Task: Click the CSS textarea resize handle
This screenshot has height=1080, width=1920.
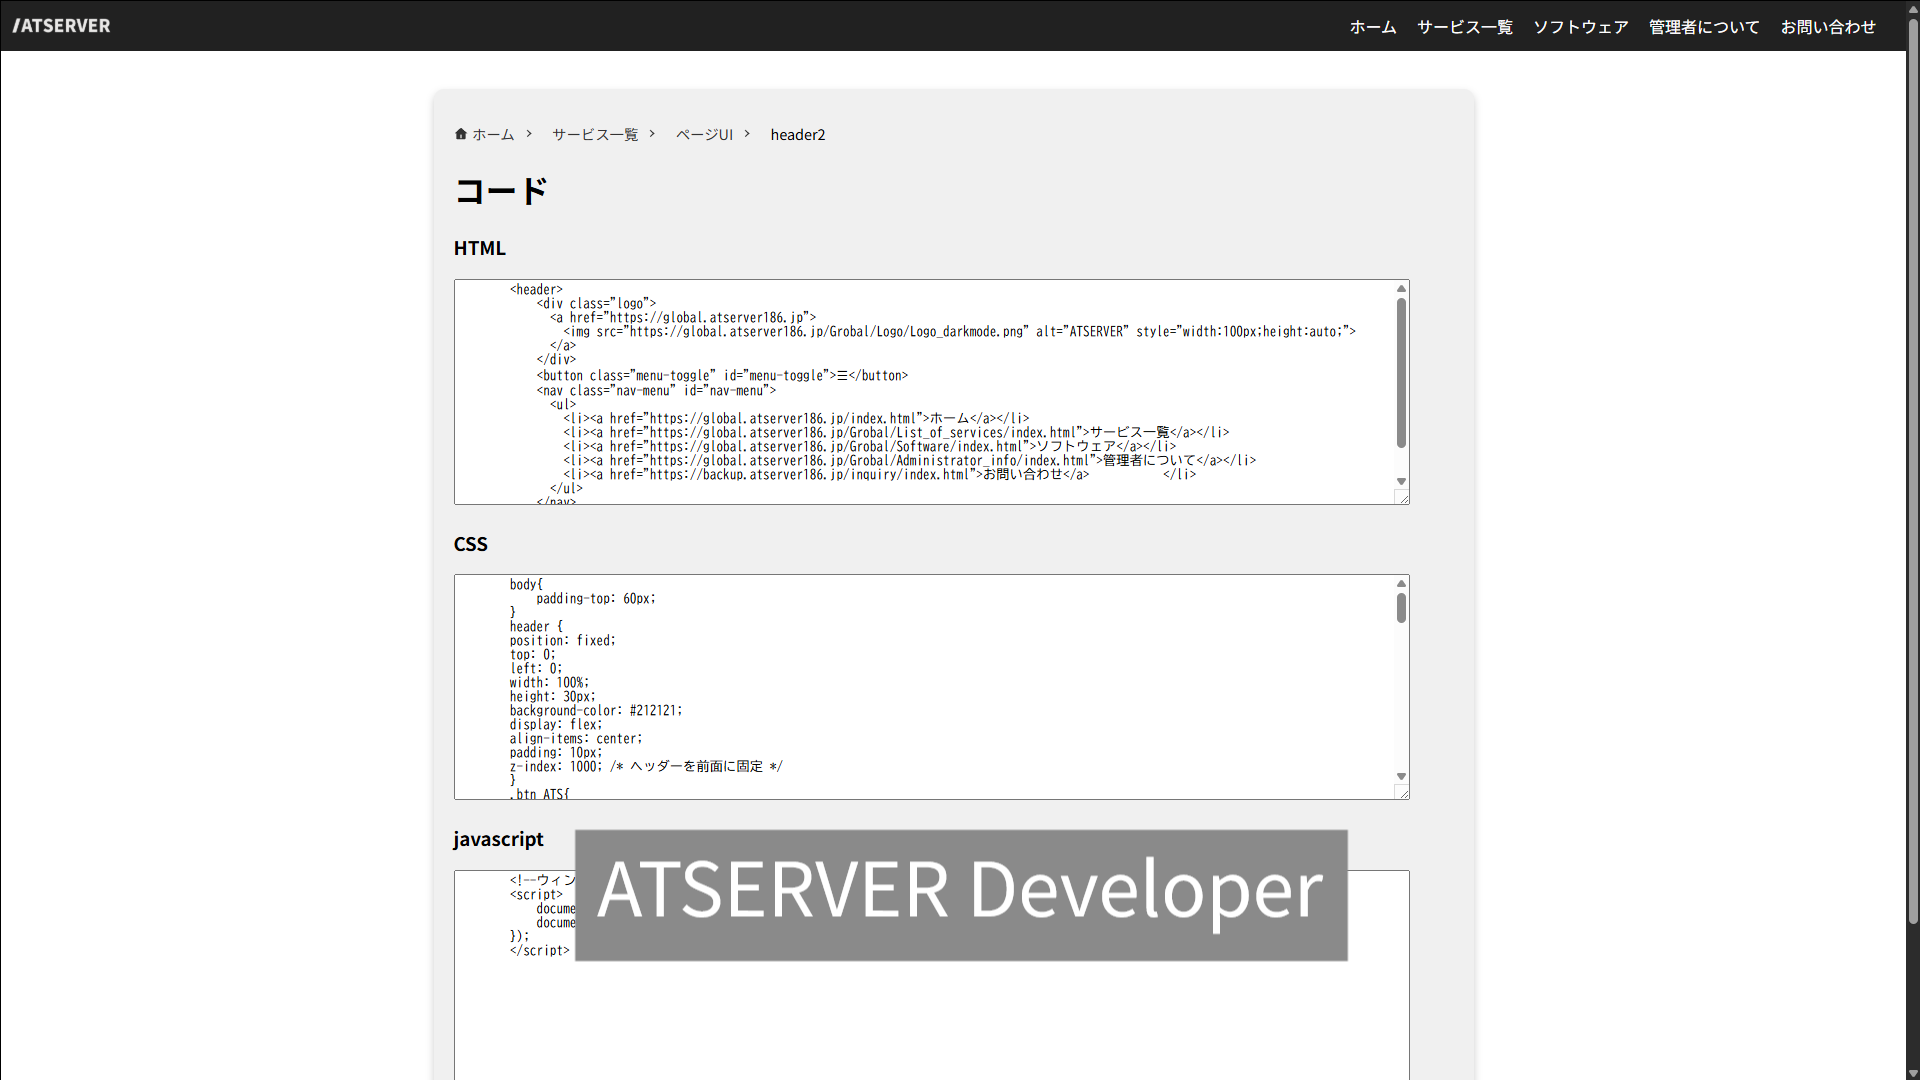Action: 1402,792
